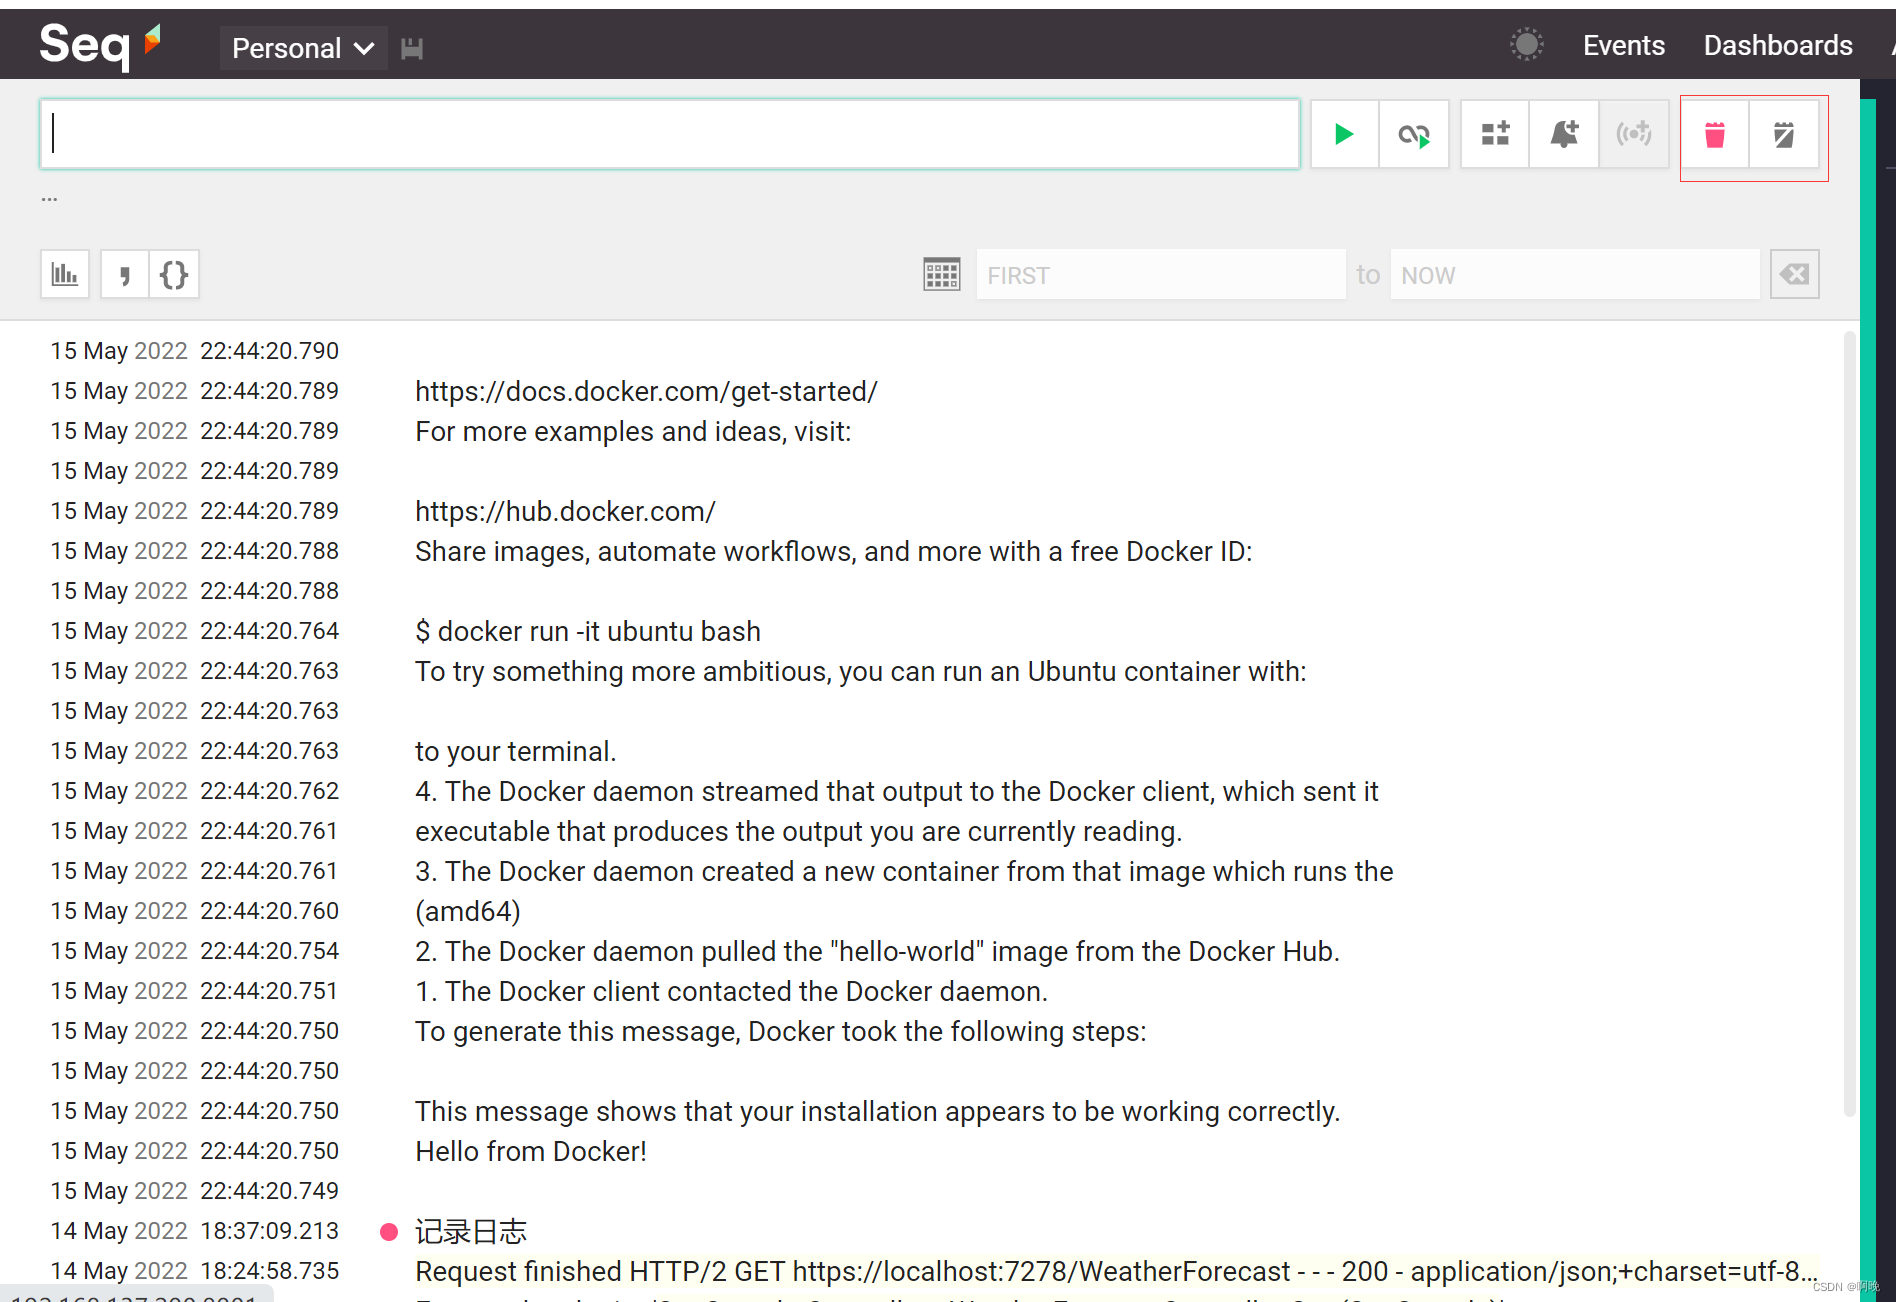Clear the date range with backspace icon
Viewport: 1896px width, 1302px height.
(x=1795, y=274)
